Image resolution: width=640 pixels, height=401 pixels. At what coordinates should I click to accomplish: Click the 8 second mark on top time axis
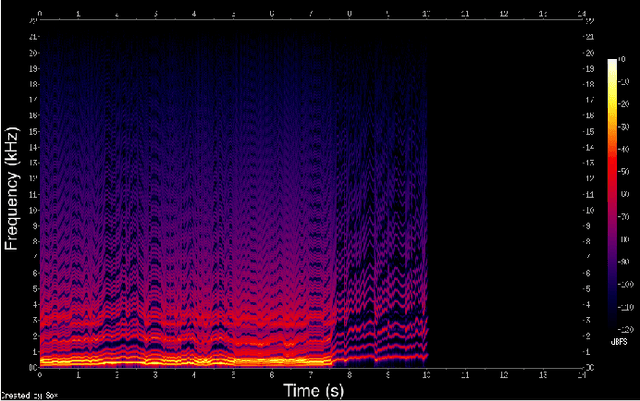coord(349,15)
